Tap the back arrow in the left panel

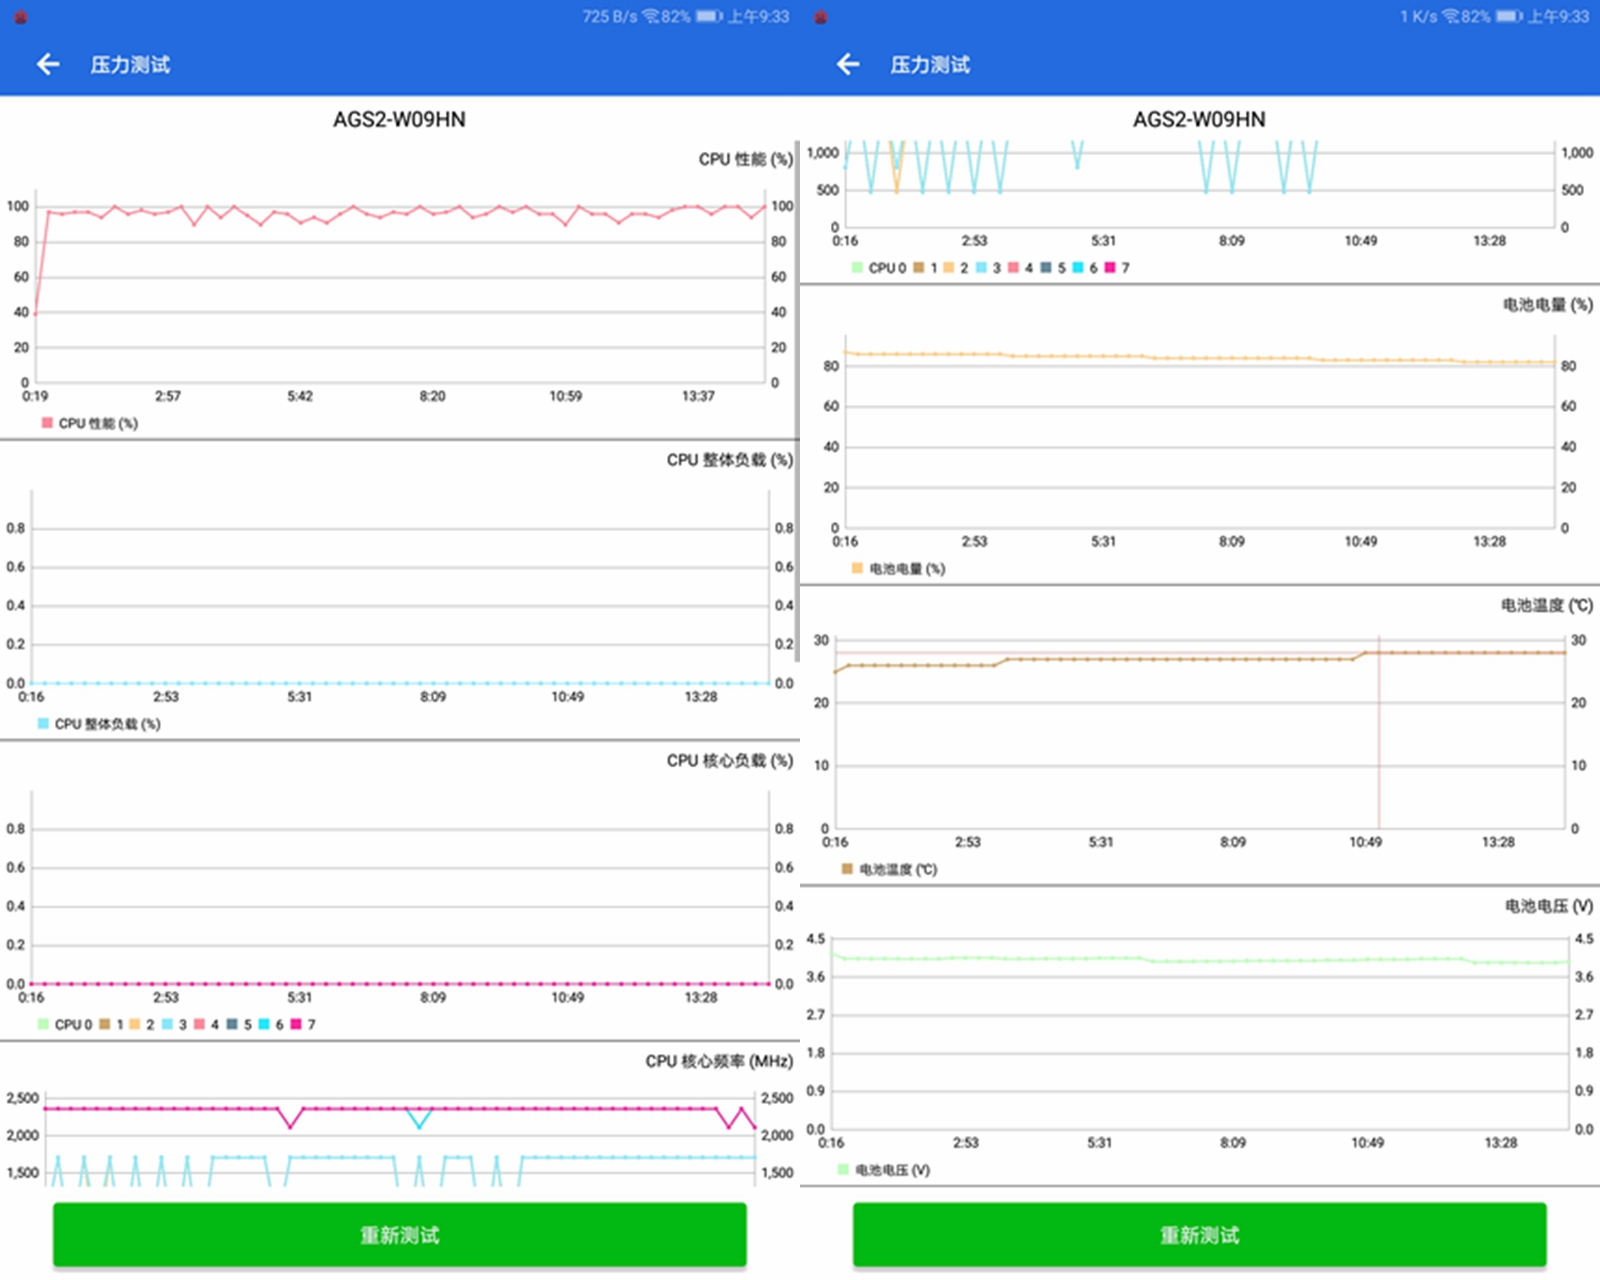[48, 65]
